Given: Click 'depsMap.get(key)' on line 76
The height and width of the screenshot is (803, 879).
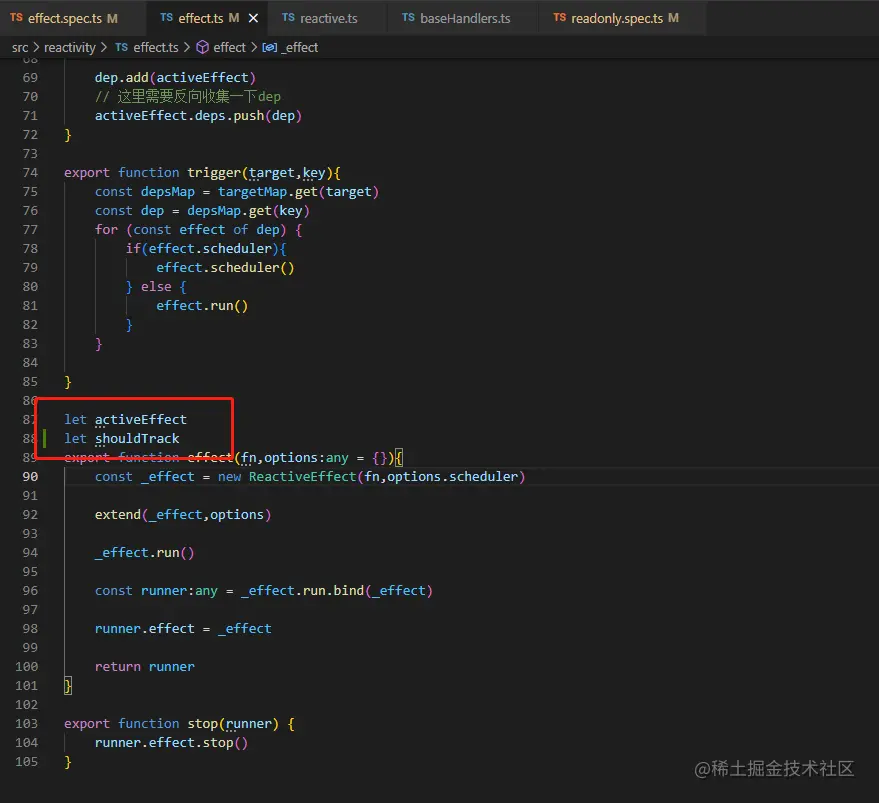Looking at the screenshot, I should 248,211.
